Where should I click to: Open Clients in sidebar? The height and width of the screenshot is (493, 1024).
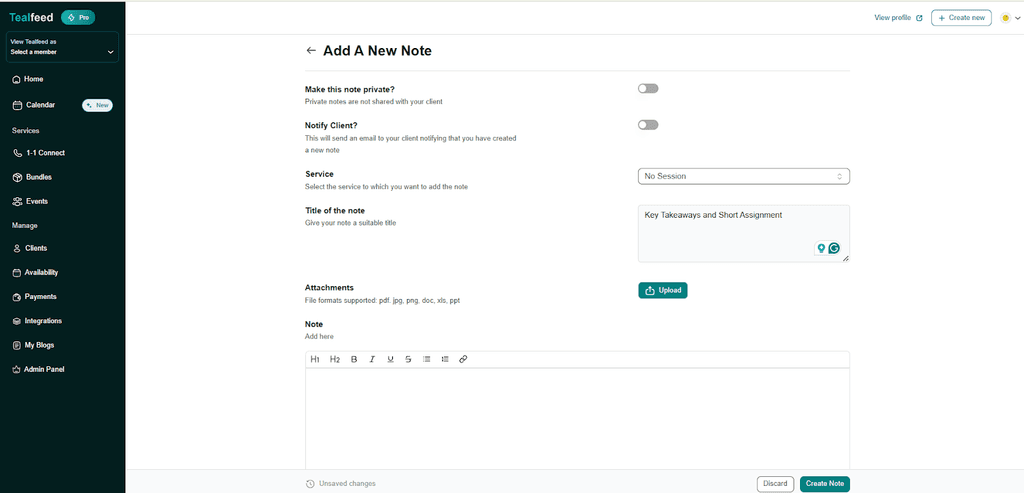pos(30,248)
